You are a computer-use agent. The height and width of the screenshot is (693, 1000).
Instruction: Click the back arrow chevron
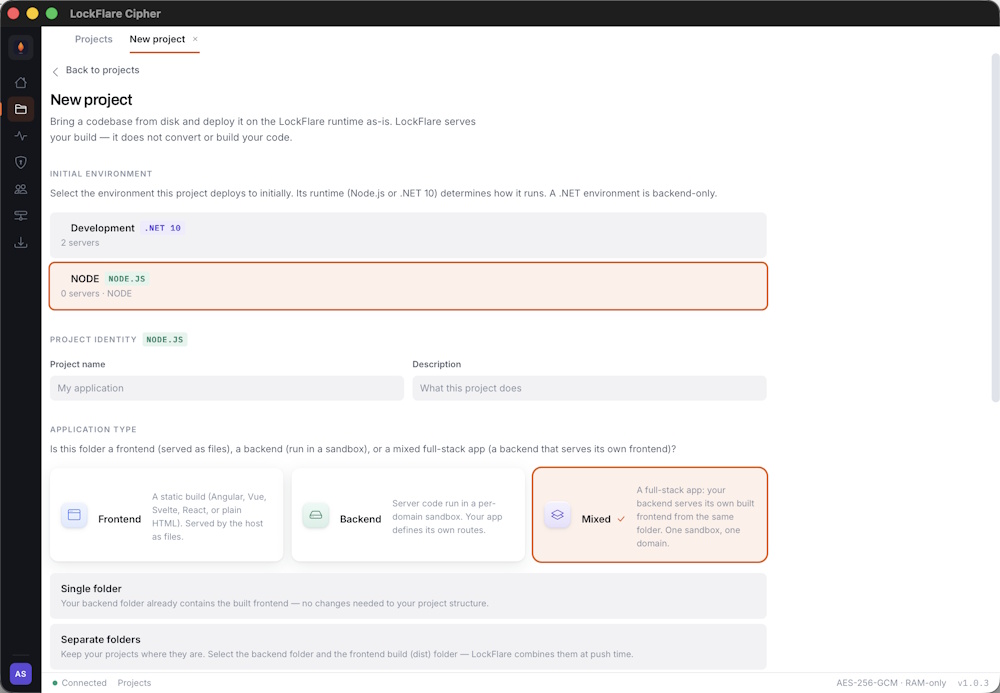click(55, 71)
